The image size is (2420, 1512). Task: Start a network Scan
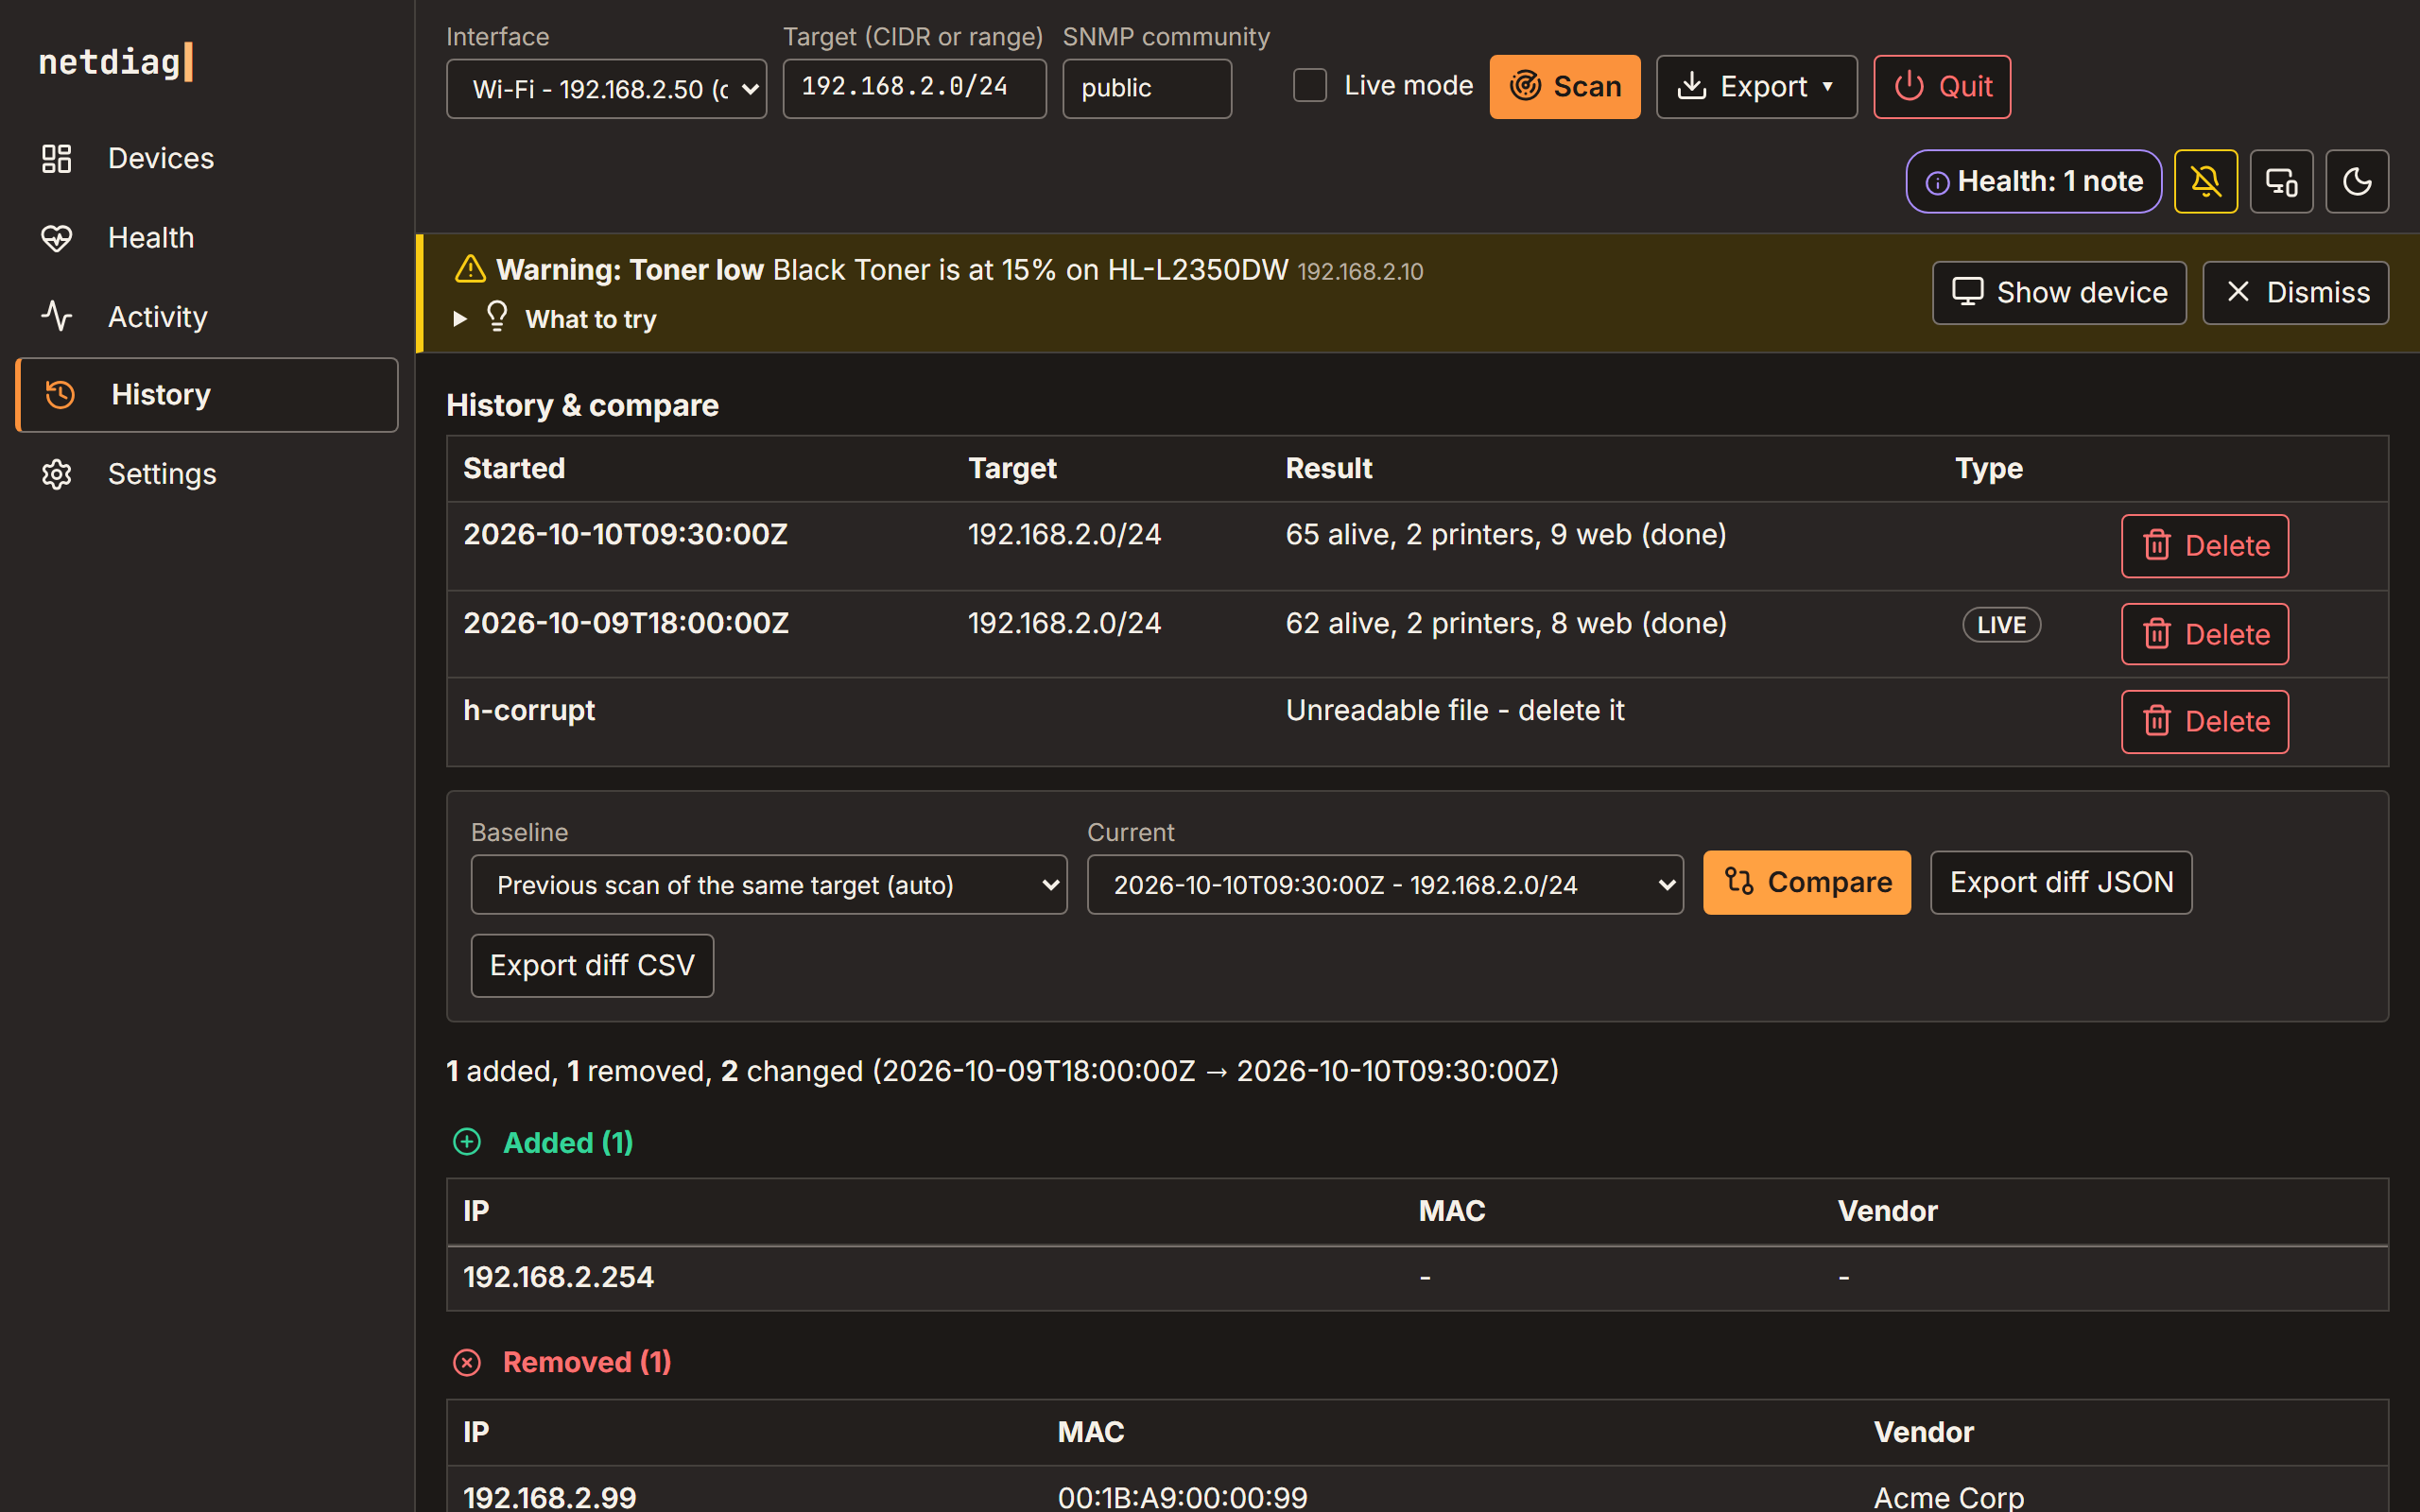1564,87
